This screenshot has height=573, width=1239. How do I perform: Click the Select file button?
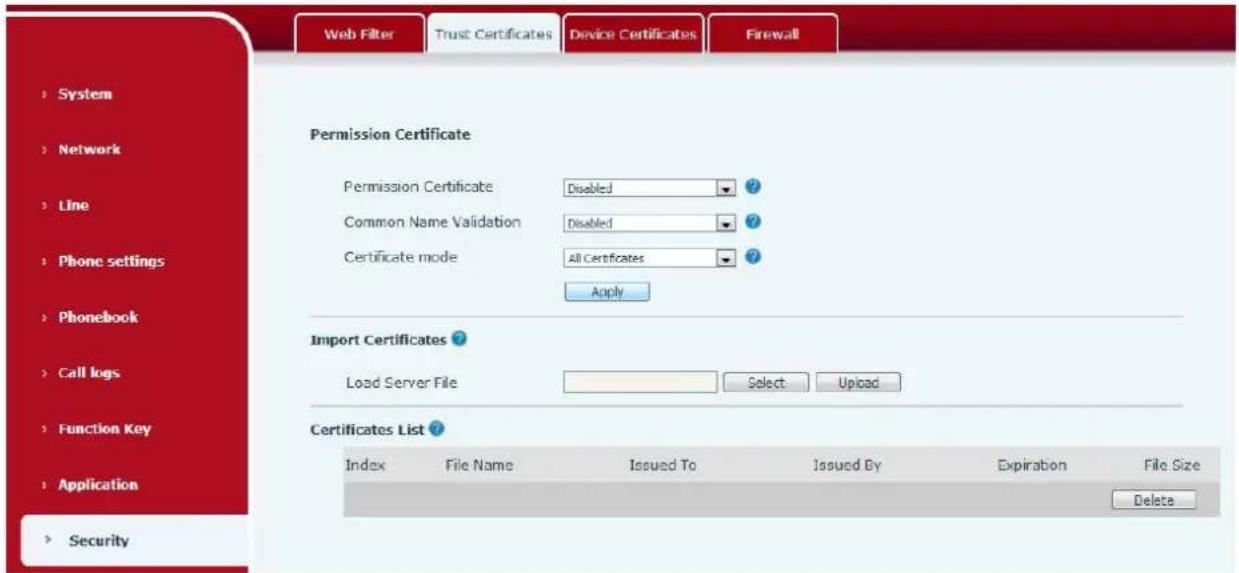click(767, 383)
